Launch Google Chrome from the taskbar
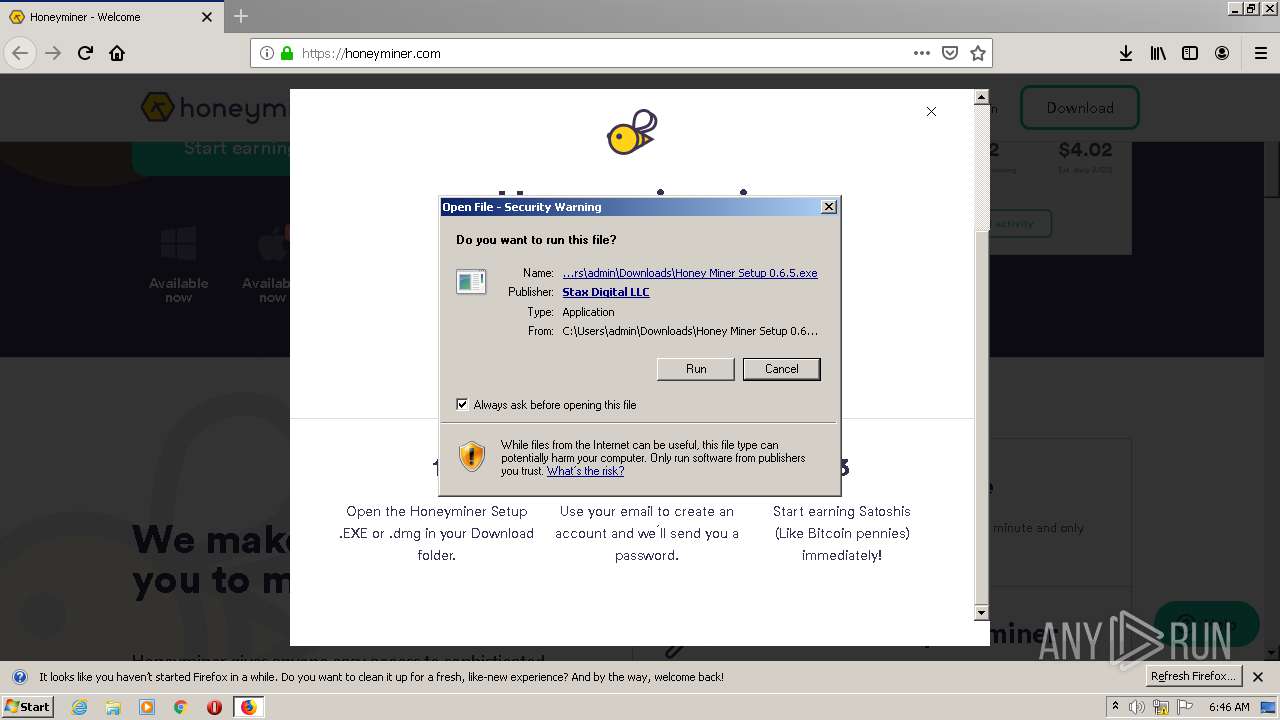 (x=181, y=707)
